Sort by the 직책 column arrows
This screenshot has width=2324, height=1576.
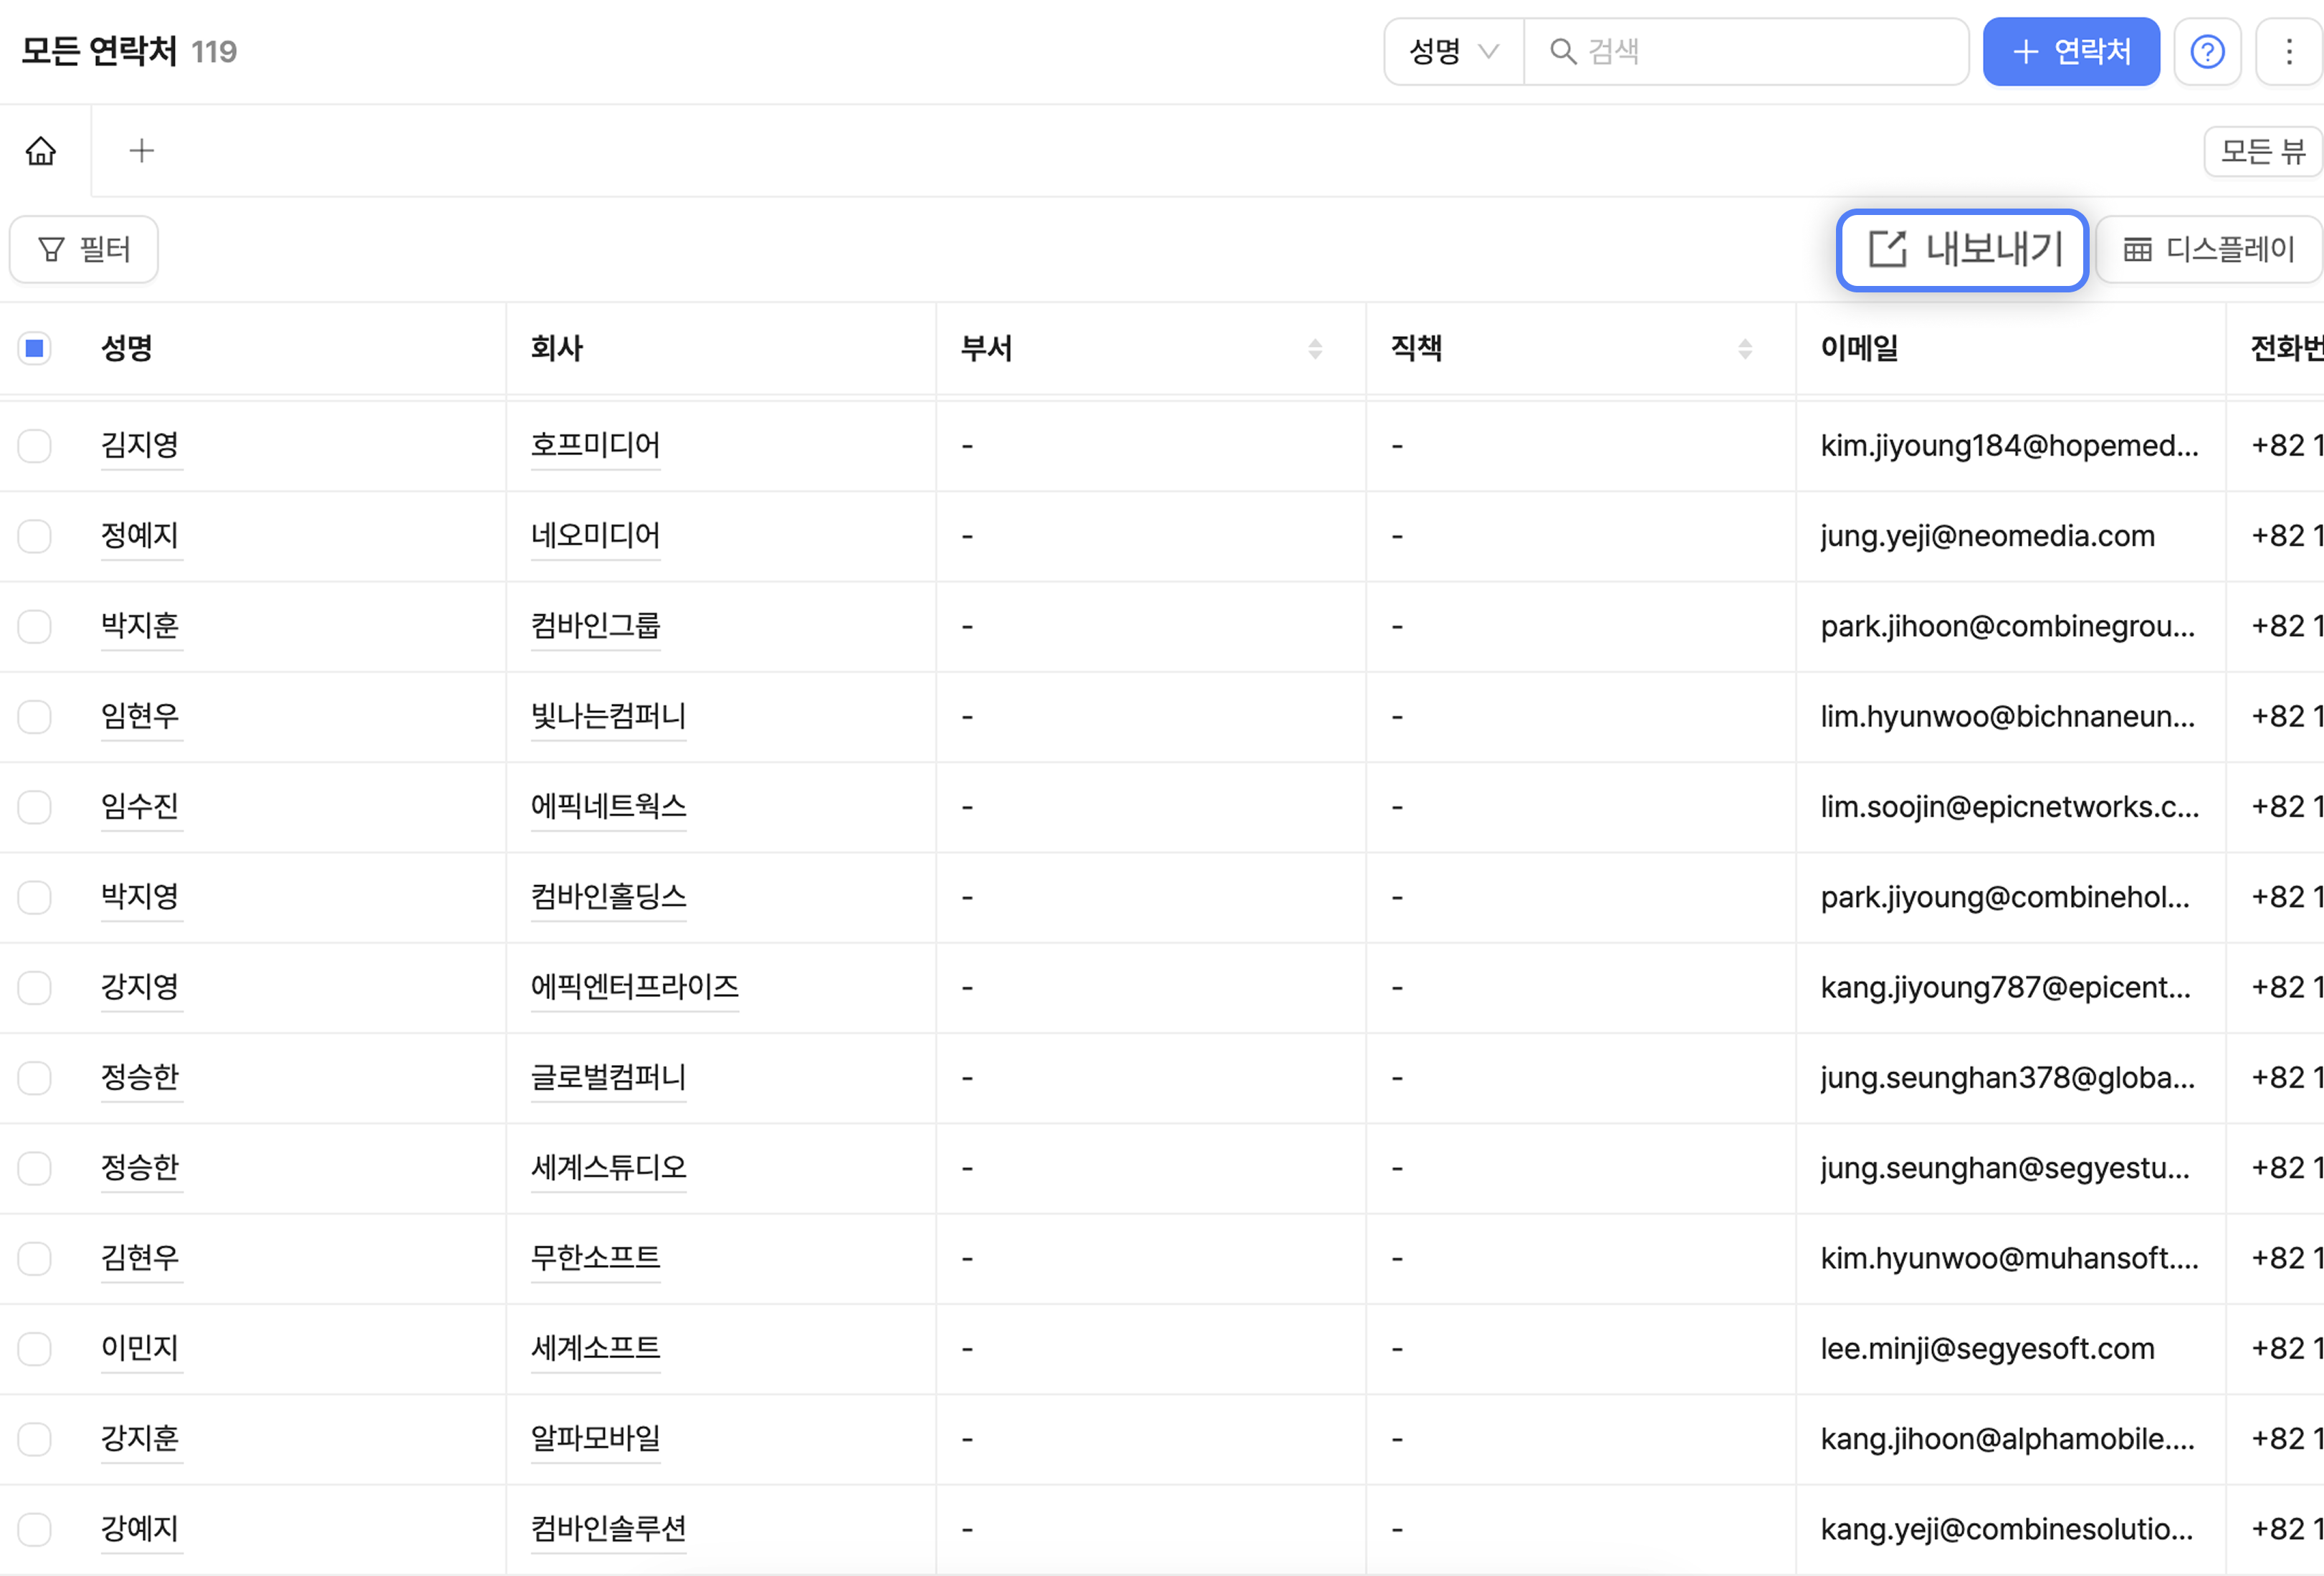tap(1744, 348)
